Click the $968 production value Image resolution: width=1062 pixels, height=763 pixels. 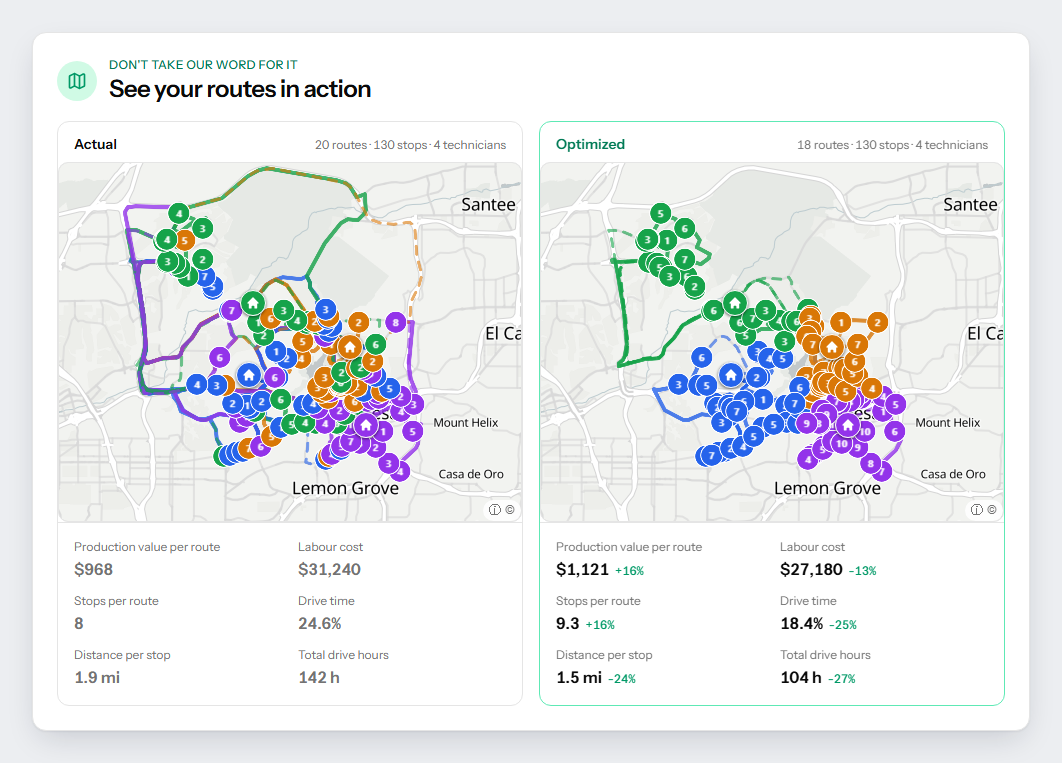point(93,569)
